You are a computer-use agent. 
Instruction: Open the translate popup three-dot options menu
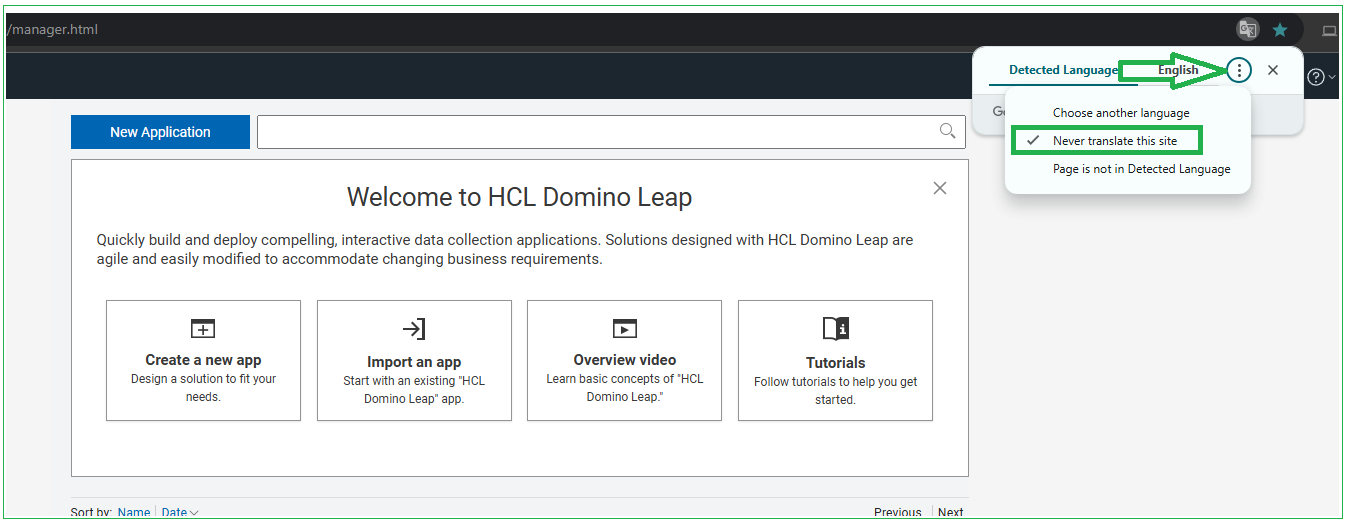(x=1239, y=70)
